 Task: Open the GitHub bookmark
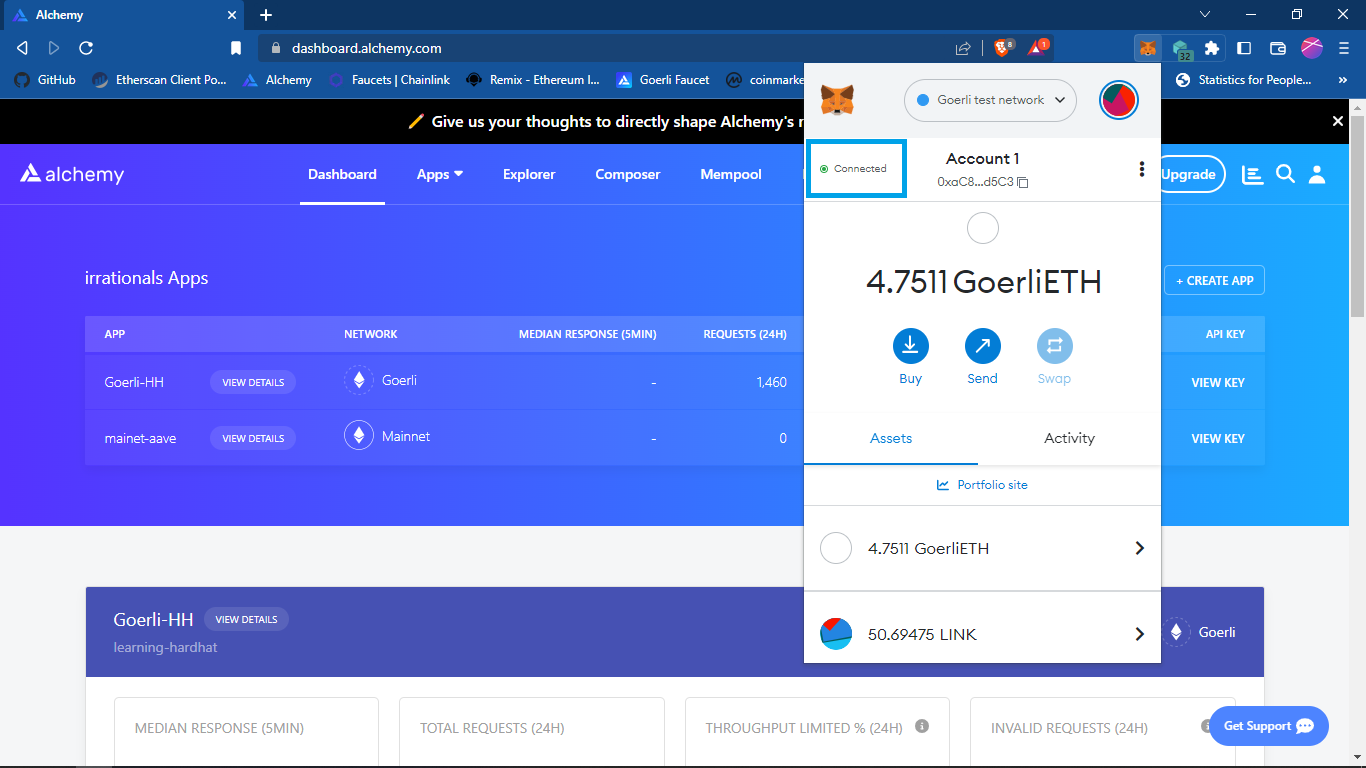point(45,80)
